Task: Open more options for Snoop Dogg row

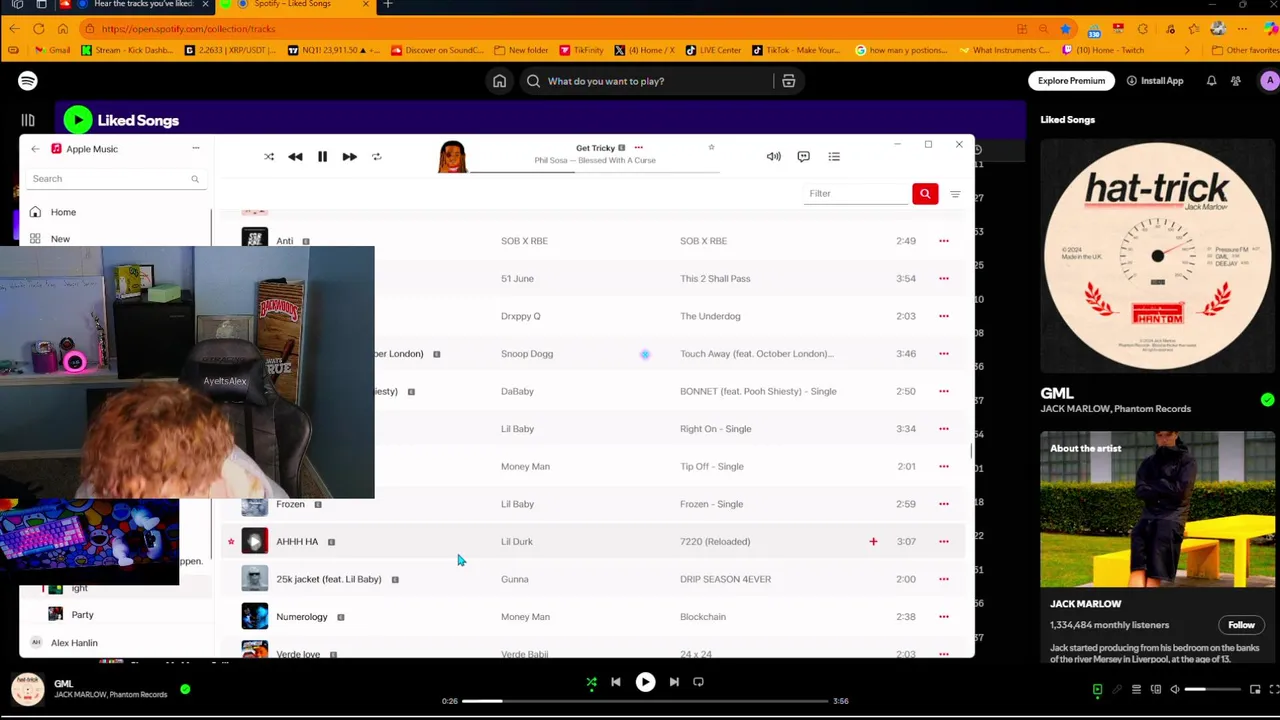Action: pos(944,353)
